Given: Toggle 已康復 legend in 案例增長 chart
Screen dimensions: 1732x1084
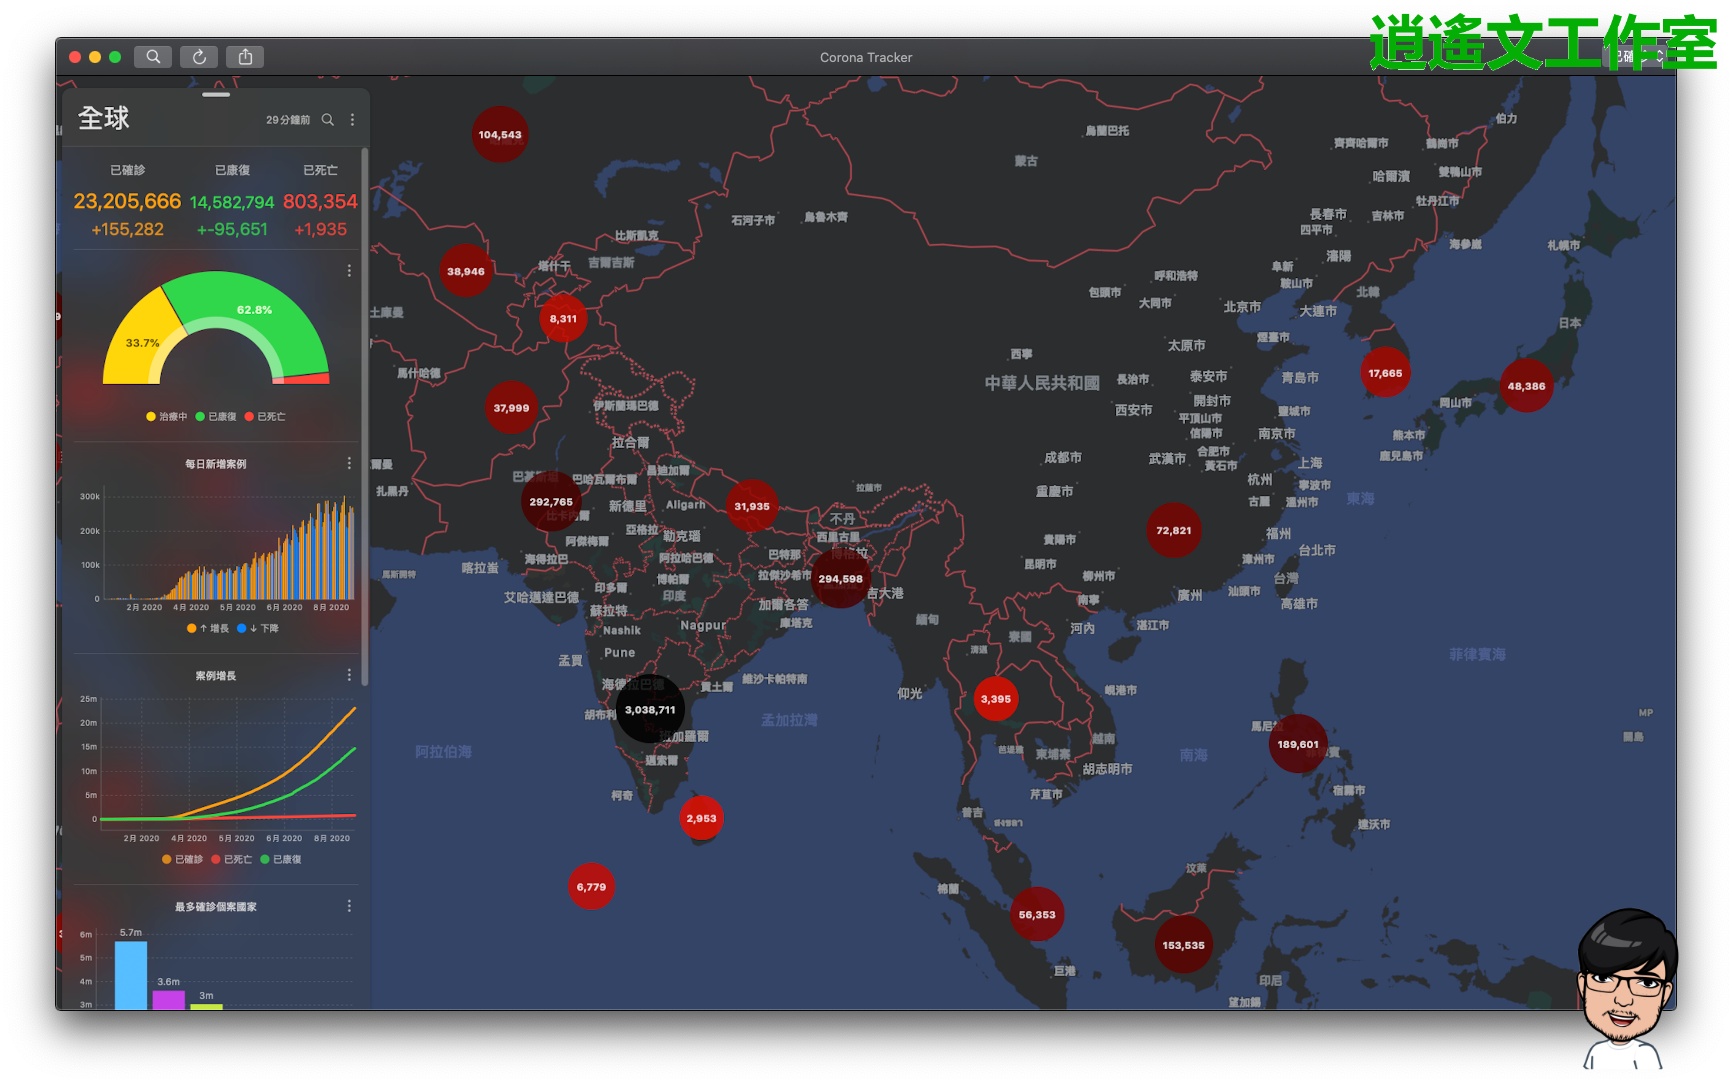Looking at the screenshot, I should tap(281, 860).
